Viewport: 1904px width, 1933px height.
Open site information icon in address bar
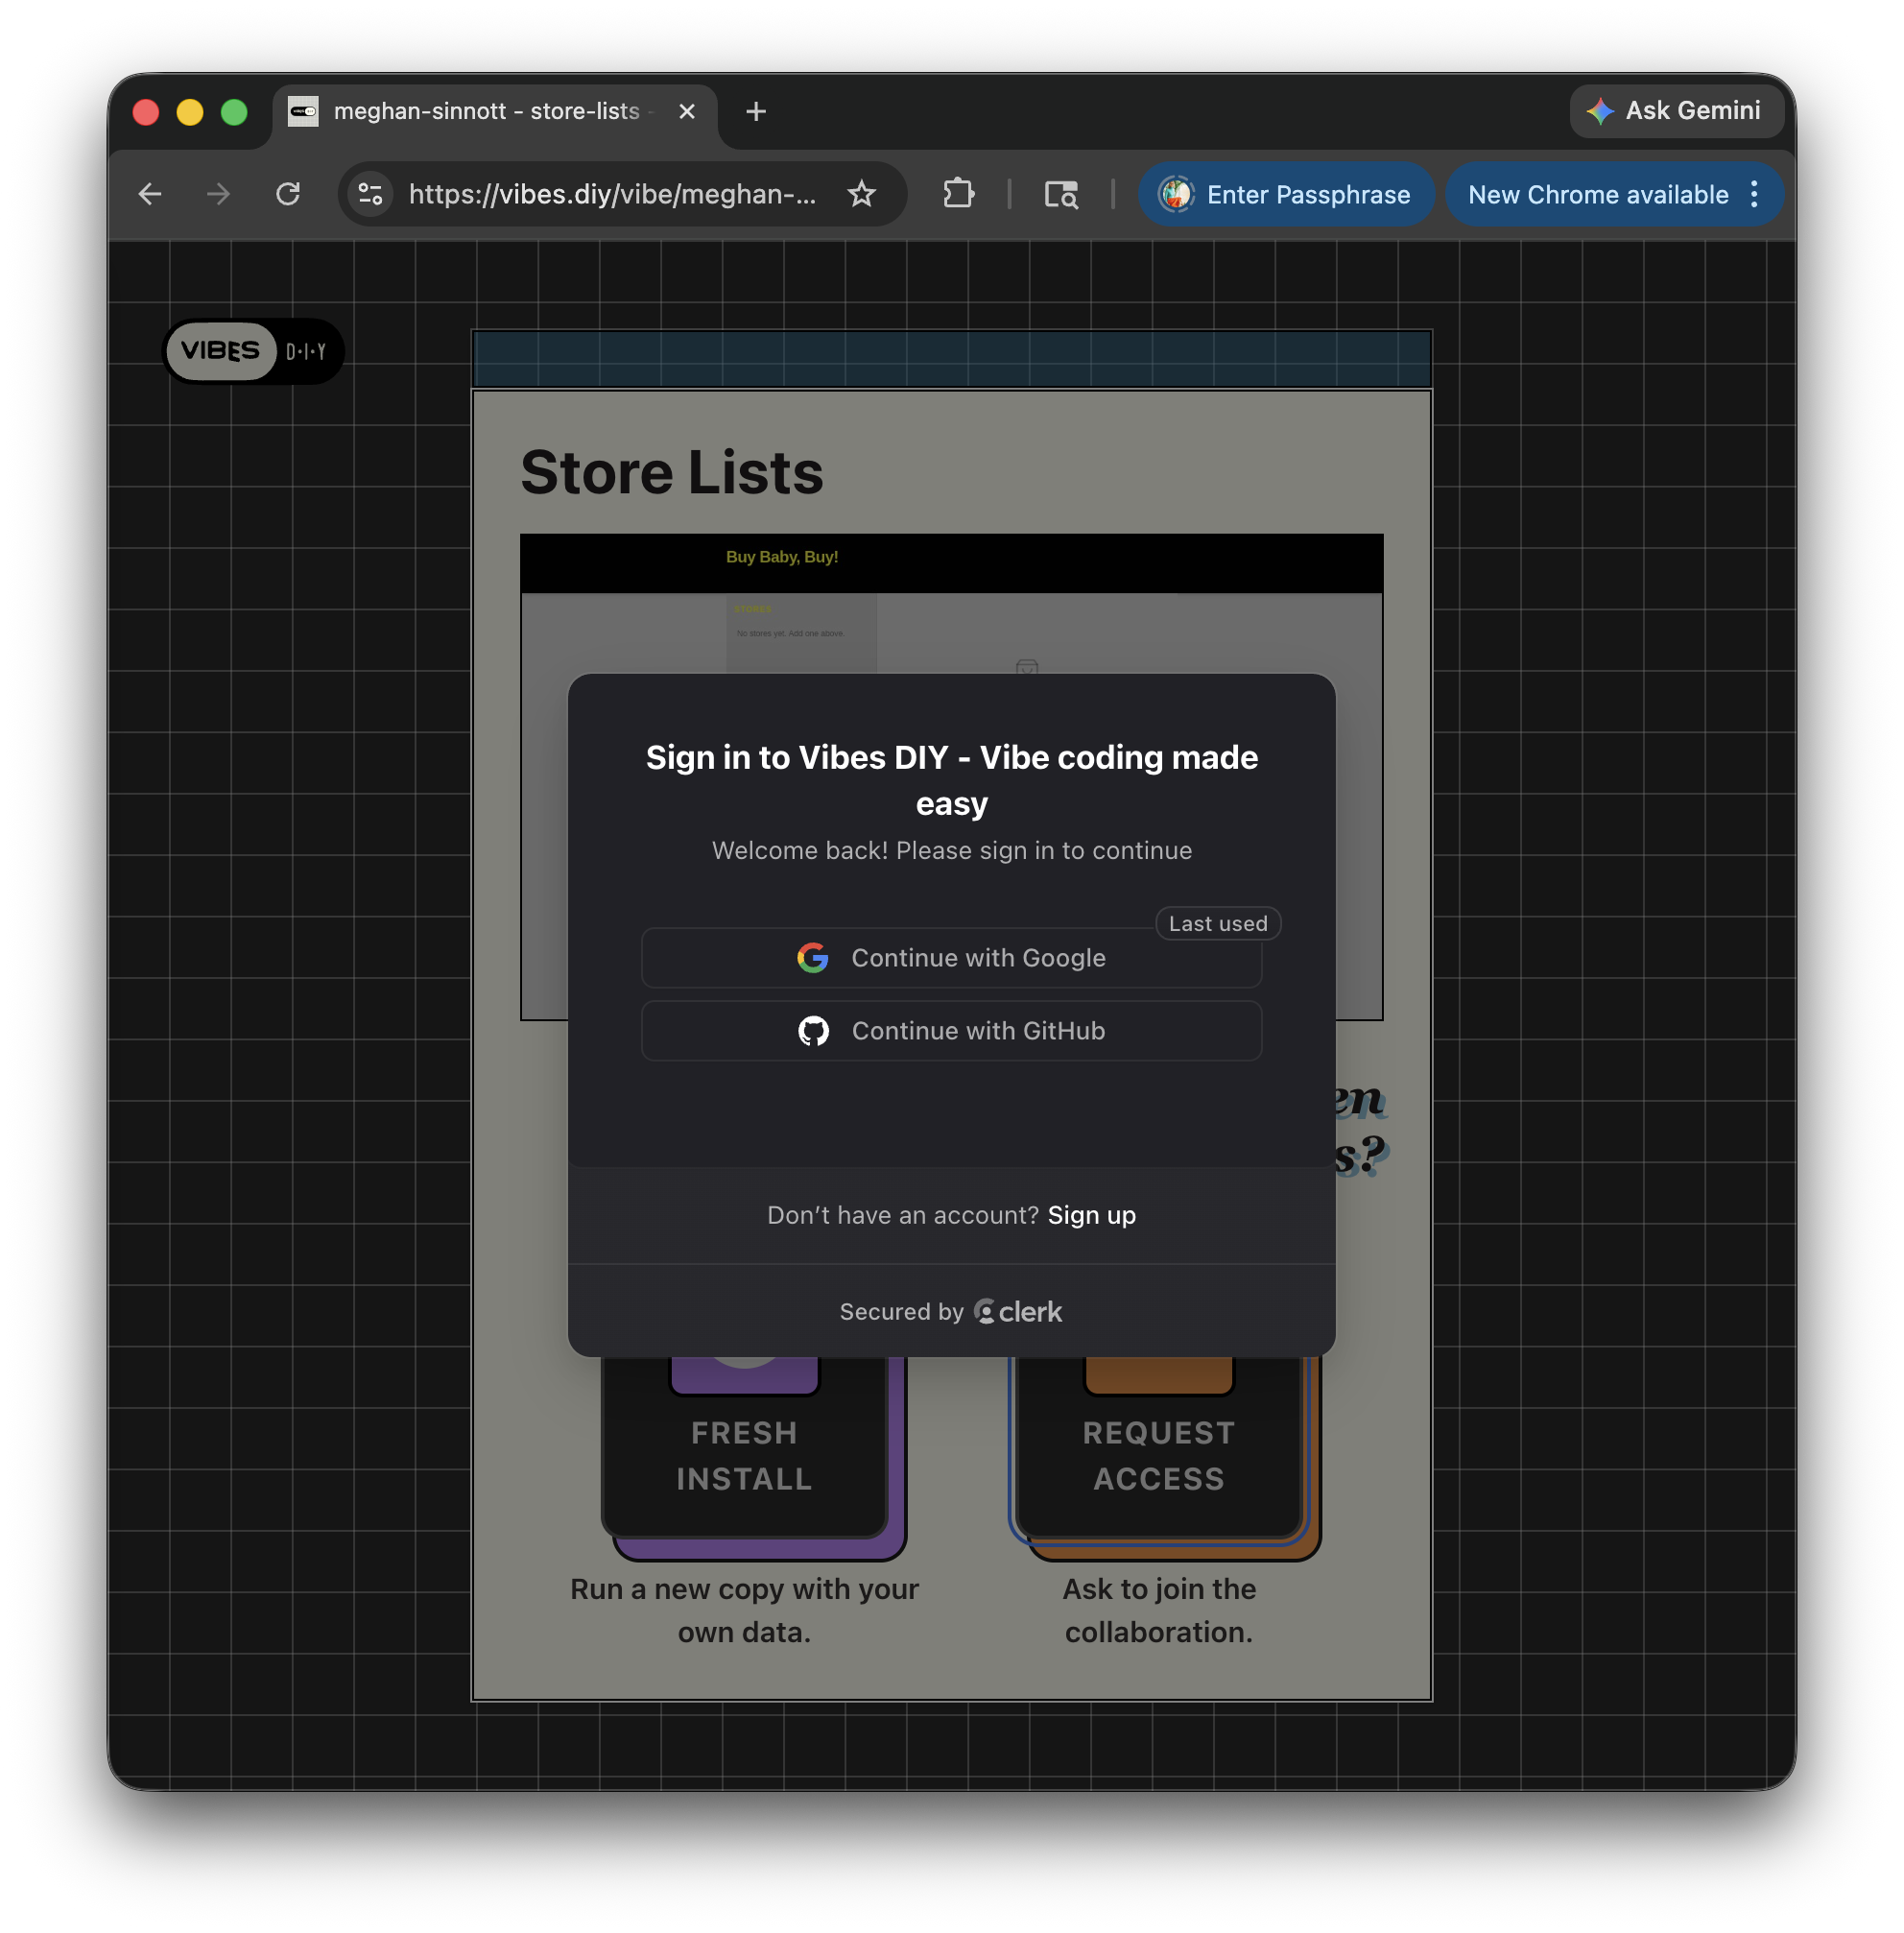click(371, 194)
